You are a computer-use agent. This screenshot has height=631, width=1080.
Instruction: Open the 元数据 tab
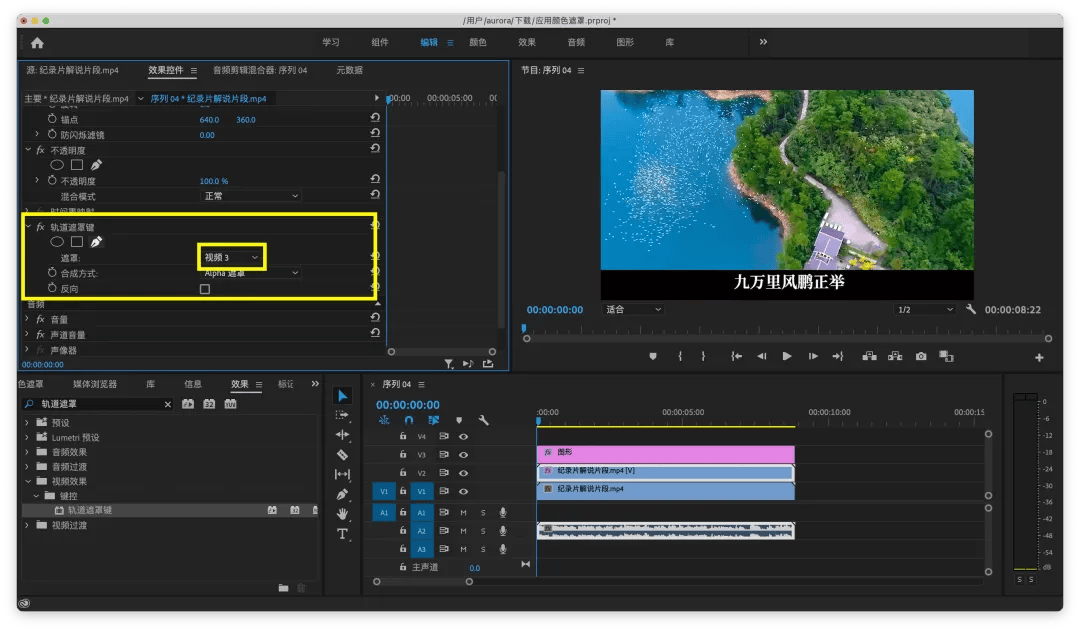[349, 70]
